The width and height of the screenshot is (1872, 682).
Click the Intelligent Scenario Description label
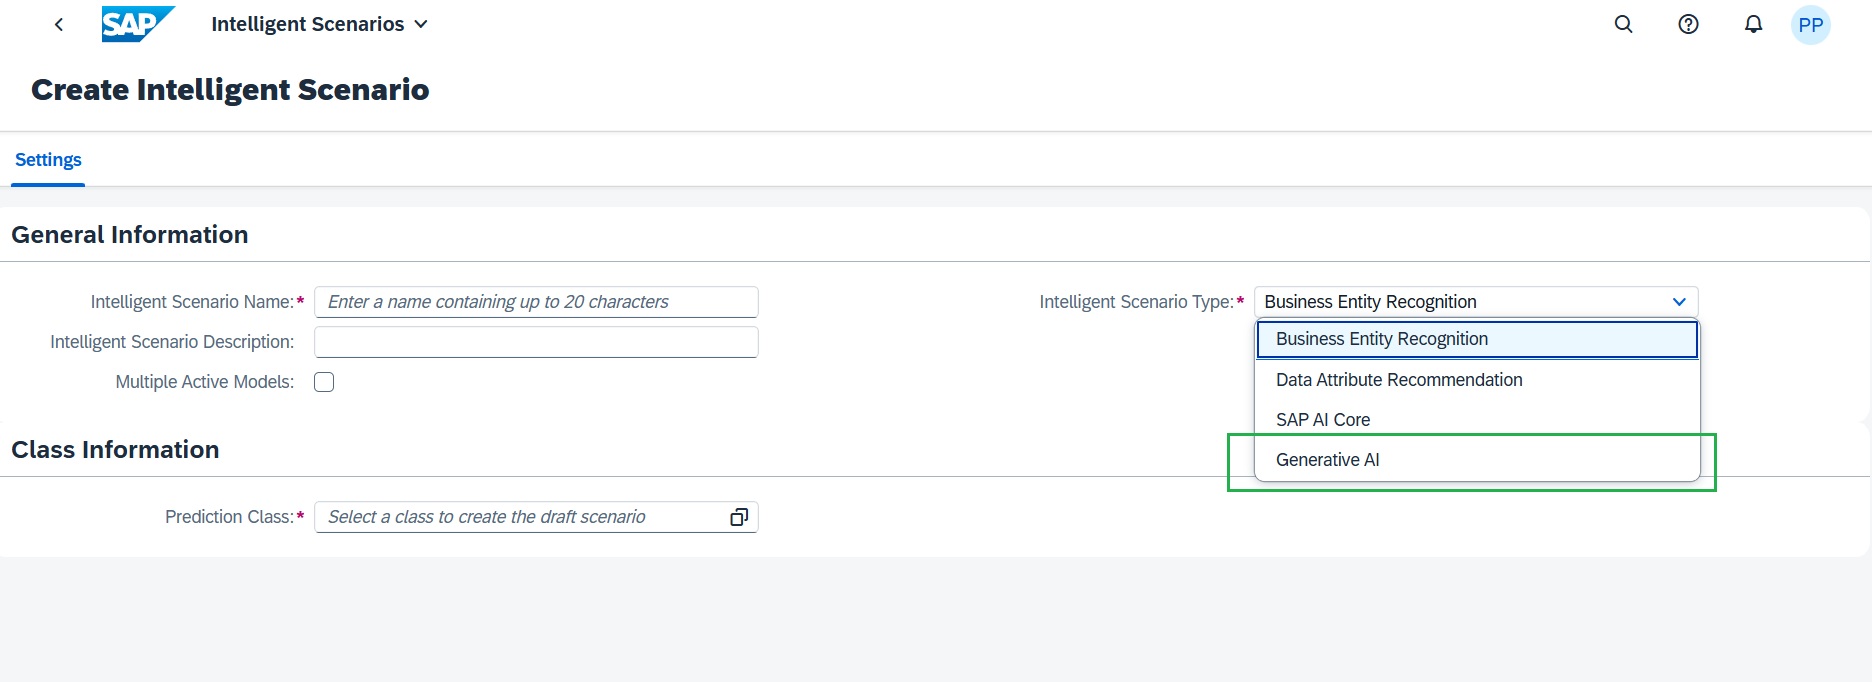pyautogui.click(x=172, y=342)
